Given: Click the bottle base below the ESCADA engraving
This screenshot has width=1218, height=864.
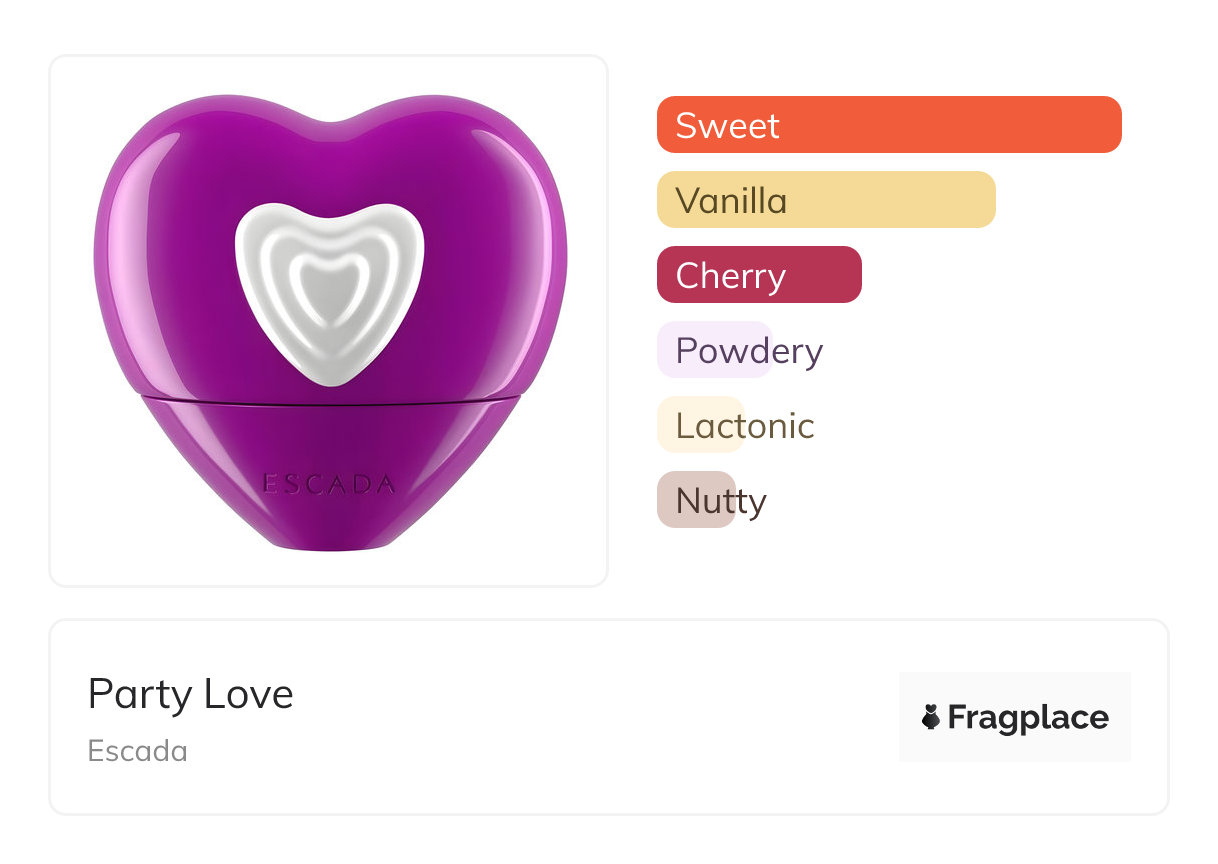Looking at the screenshot, I should pos(329,527).
